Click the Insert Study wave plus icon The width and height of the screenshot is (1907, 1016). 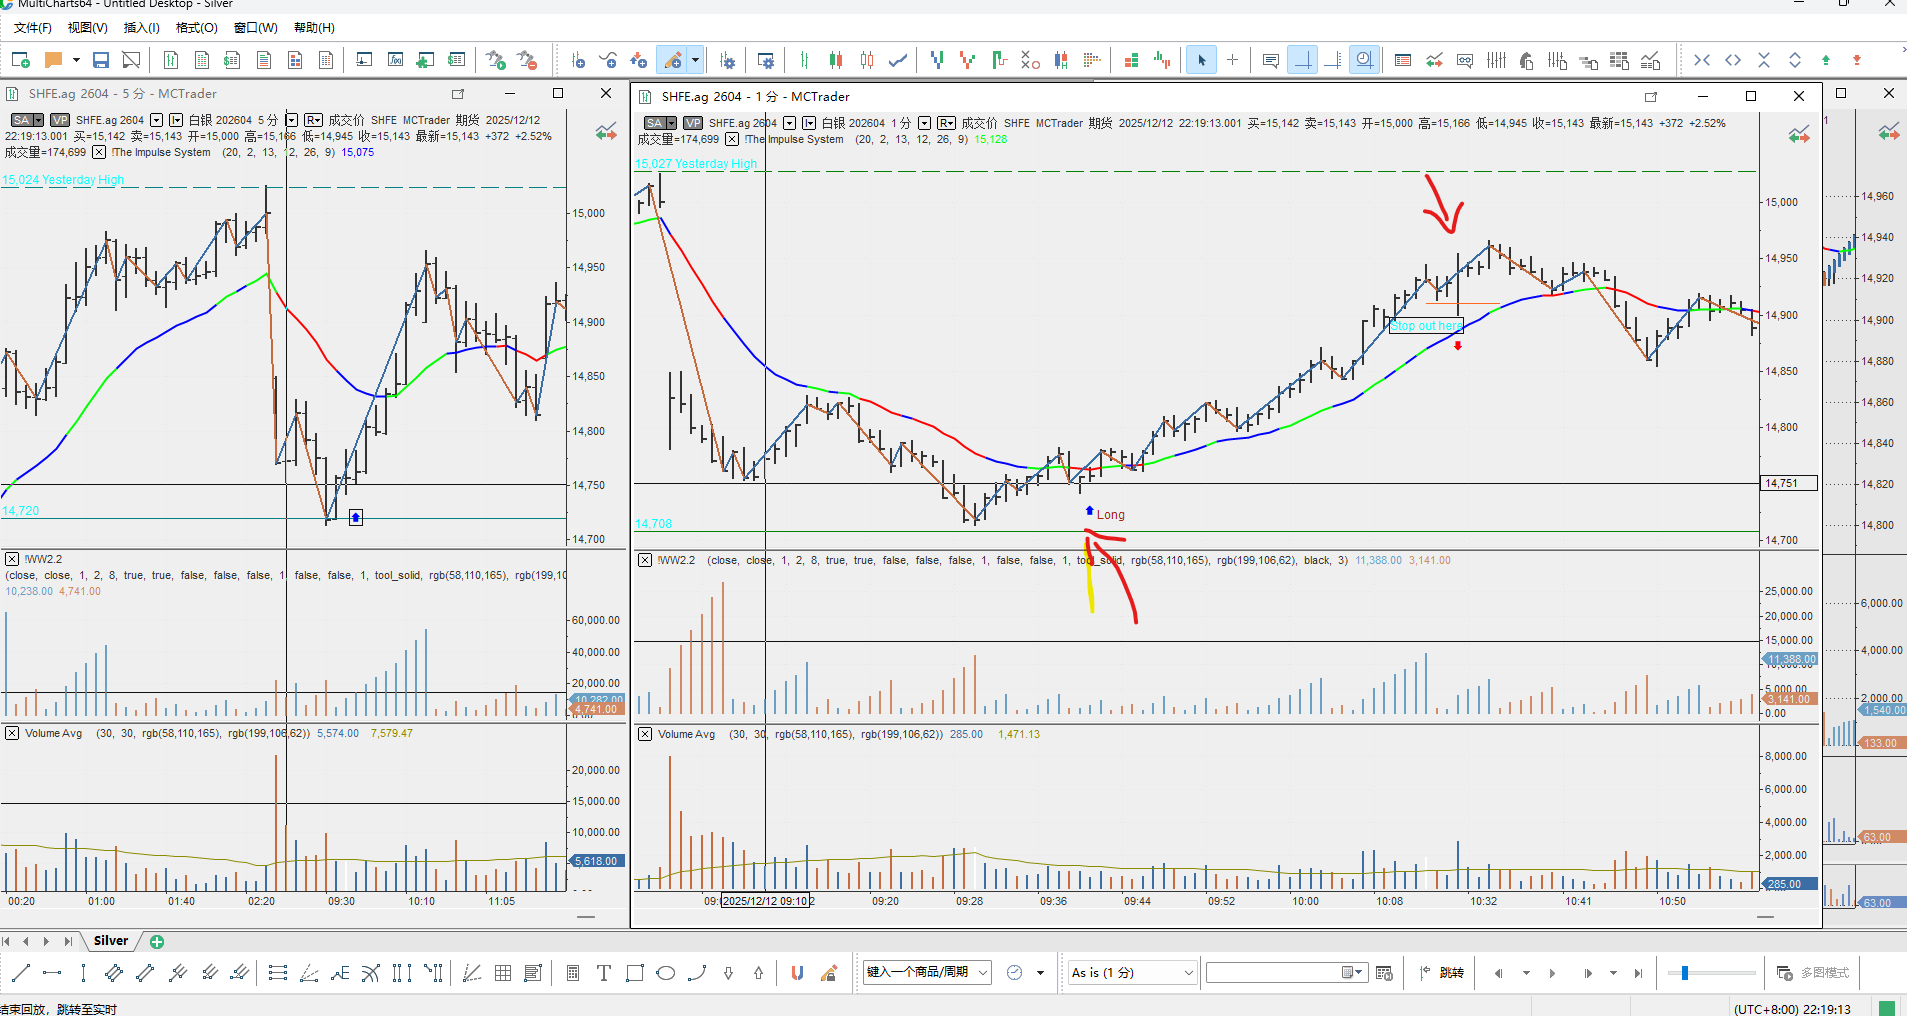[x=608, y=61]
